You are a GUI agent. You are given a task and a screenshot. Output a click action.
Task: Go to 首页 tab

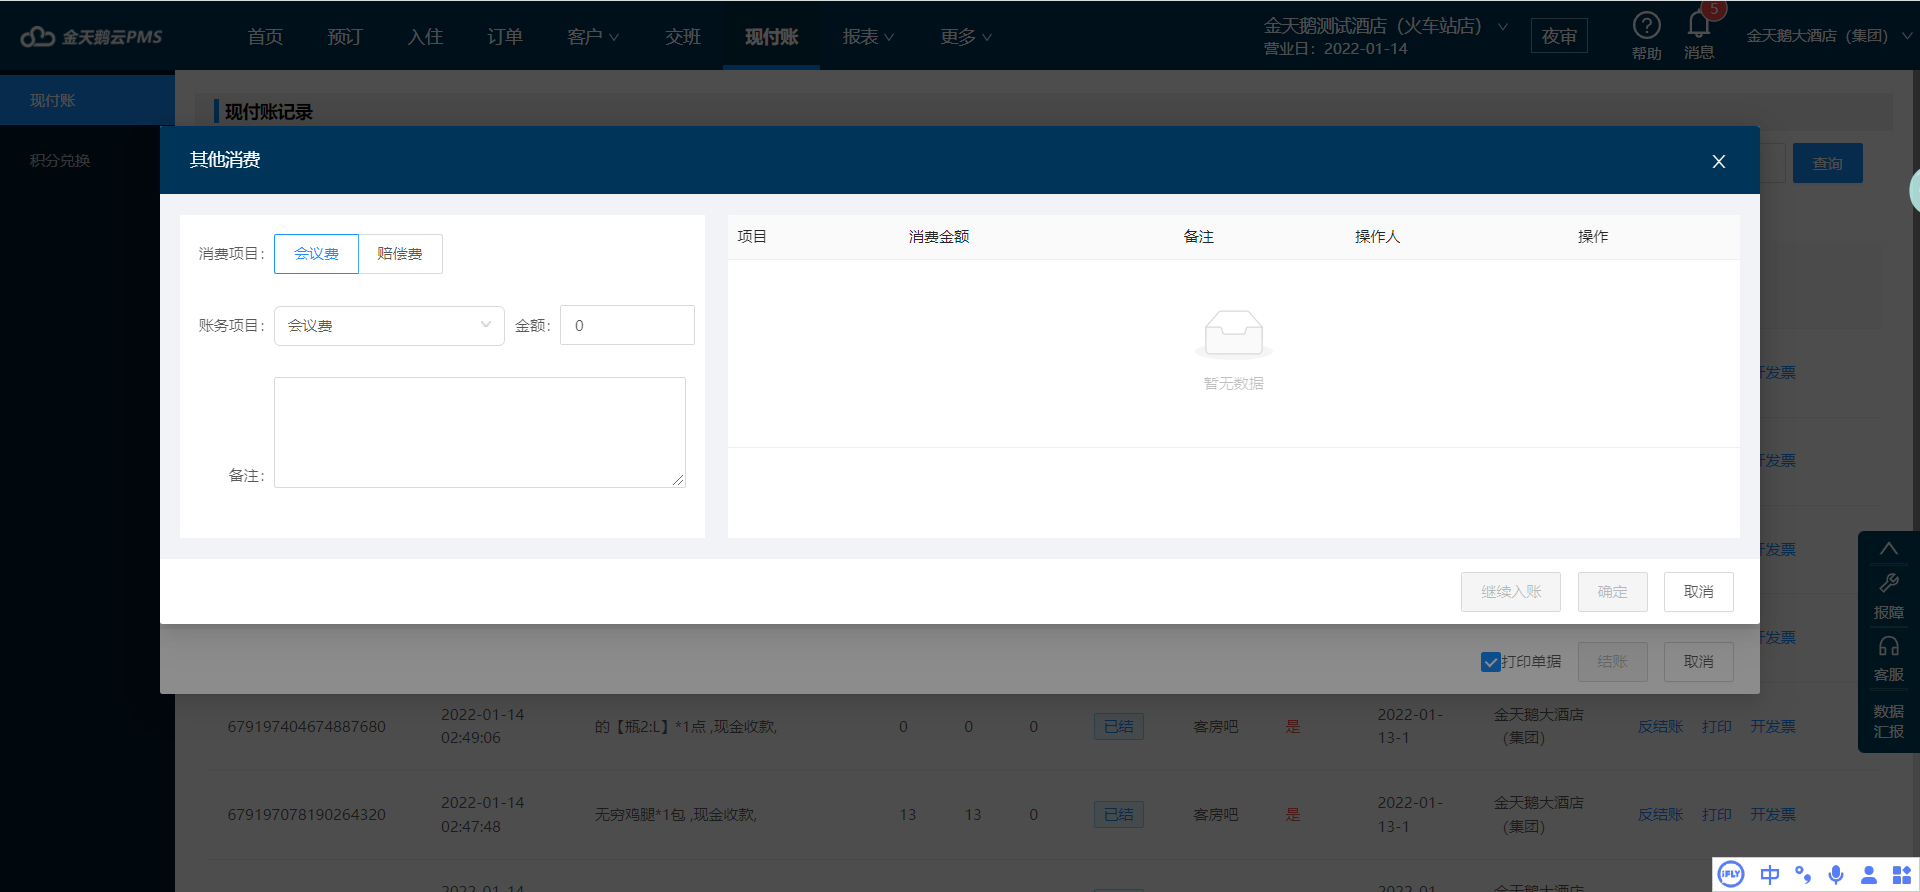(265, 37)
